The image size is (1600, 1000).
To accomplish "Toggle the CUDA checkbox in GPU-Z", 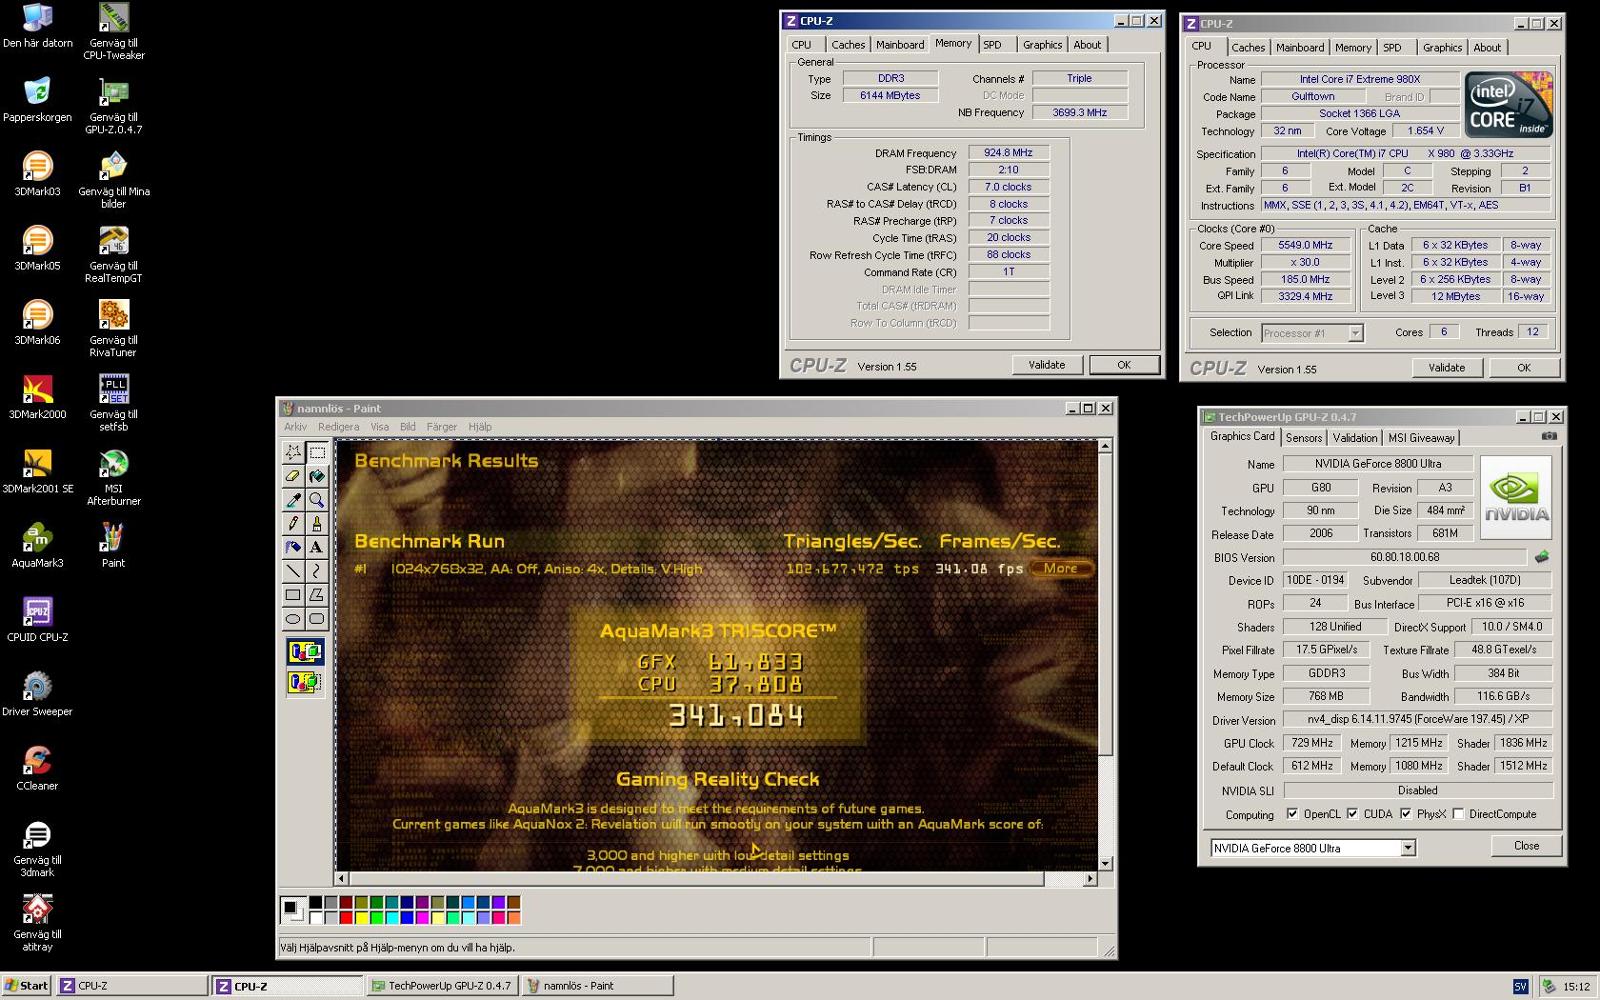I will tap(1352, 814).
